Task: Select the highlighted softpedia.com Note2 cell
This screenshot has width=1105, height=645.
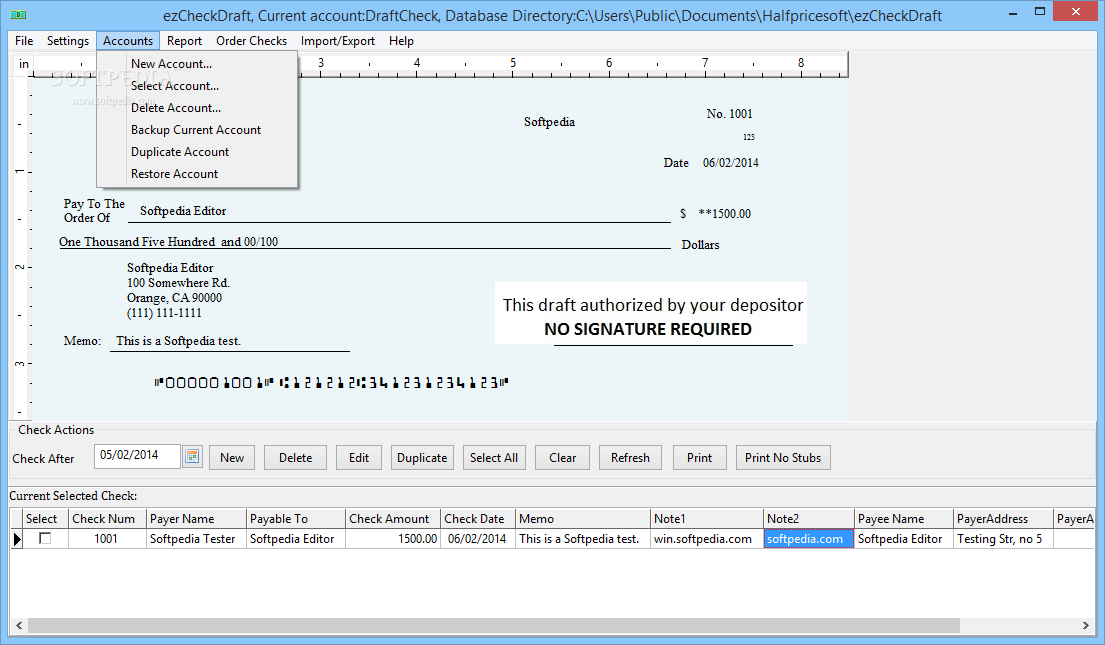Action: pyautogui.click(x=809, y=539)
